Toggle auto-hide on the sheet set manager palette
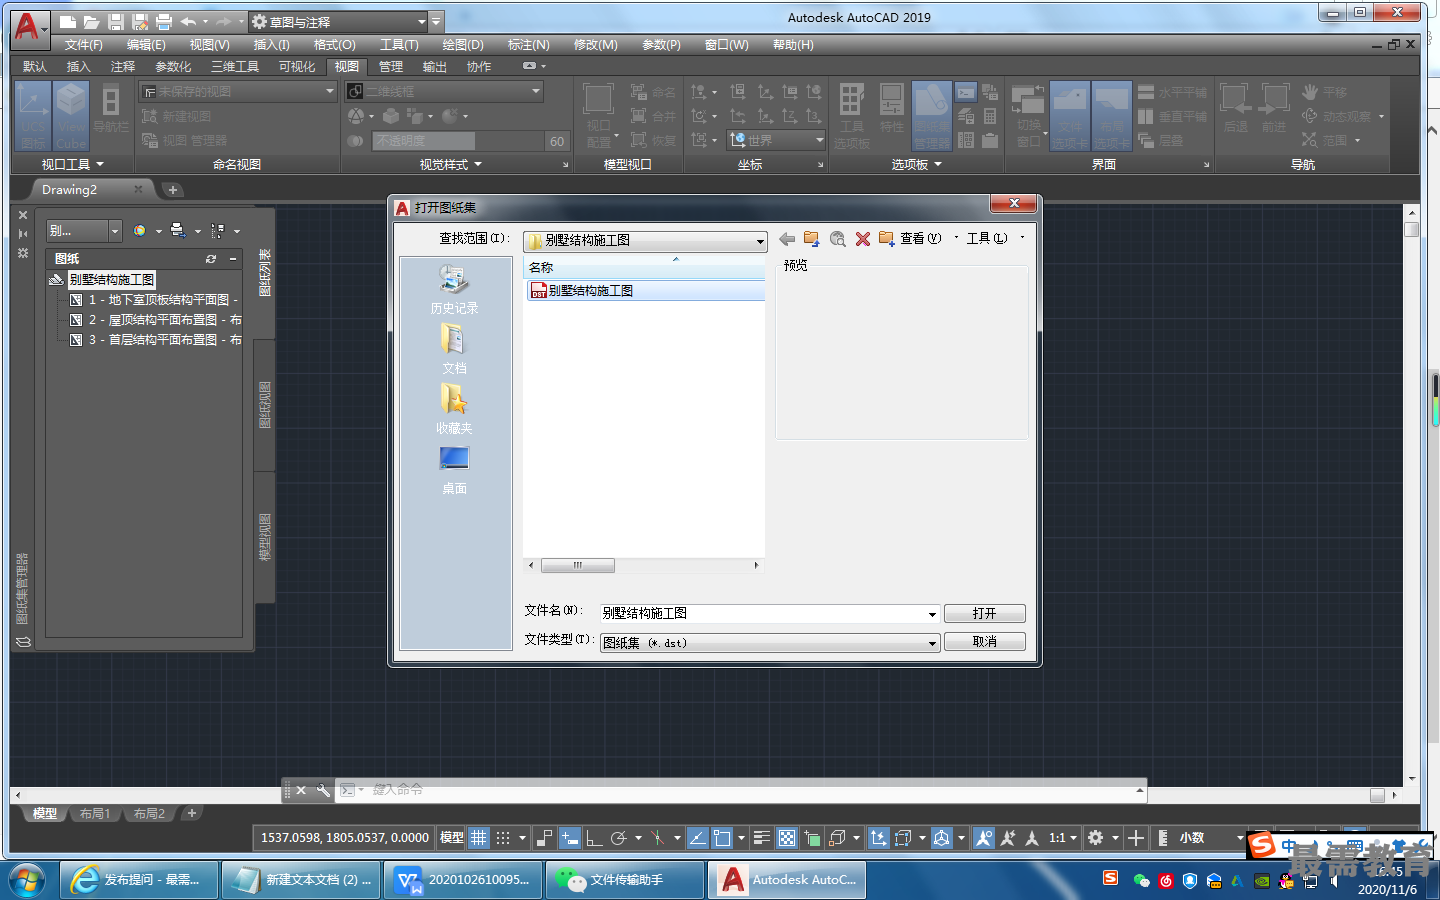 tap(23, 234)
